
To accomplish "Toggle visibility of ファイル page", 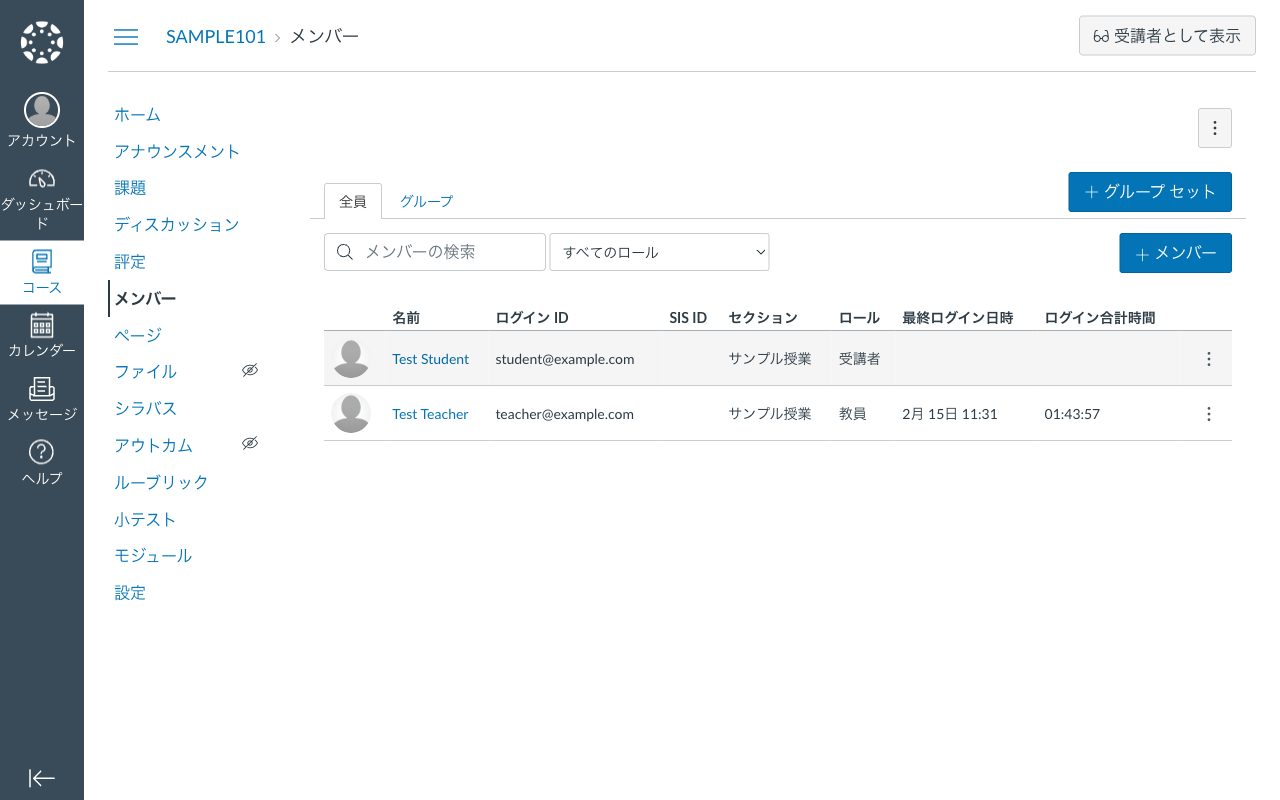I will (x=250, y=369).
